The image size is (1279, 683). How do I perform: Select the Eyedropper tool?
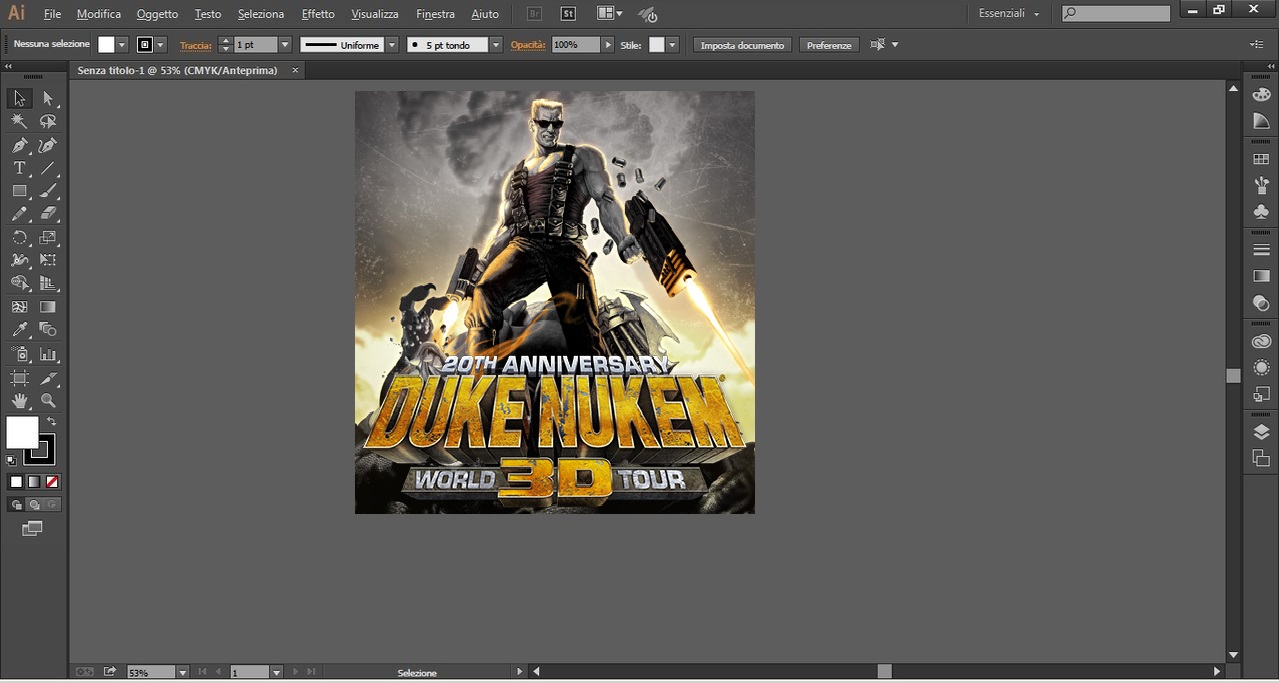click(x=19, y=330)
